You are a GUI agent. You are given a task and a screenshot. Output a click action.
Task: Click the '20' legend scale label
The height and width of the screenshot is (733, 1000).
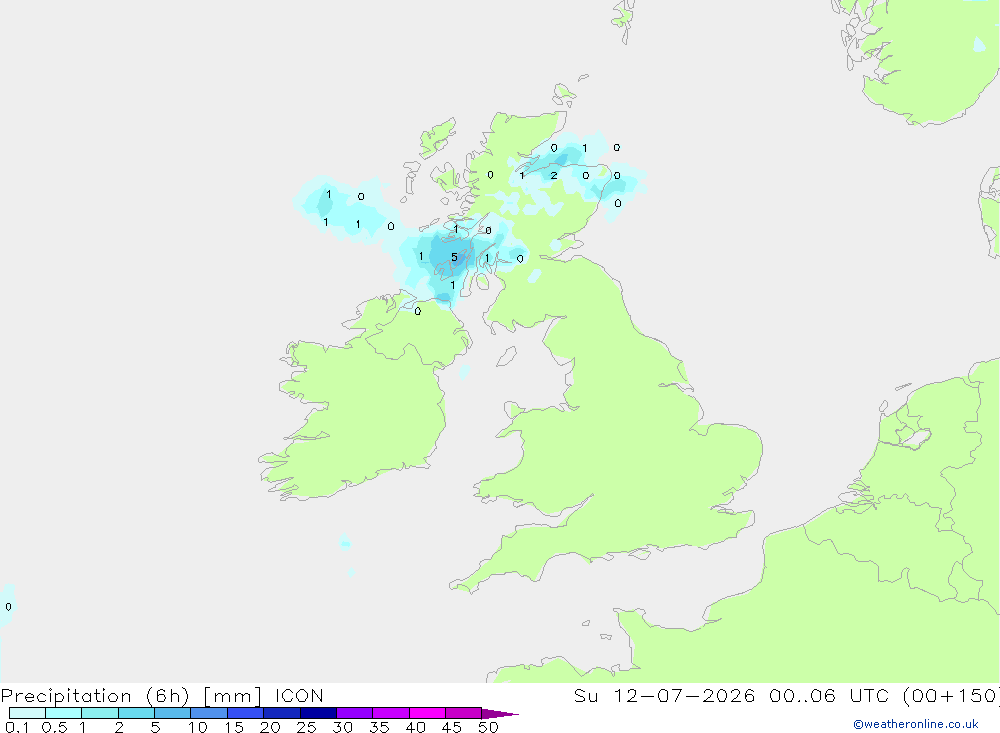pos(270,727)
